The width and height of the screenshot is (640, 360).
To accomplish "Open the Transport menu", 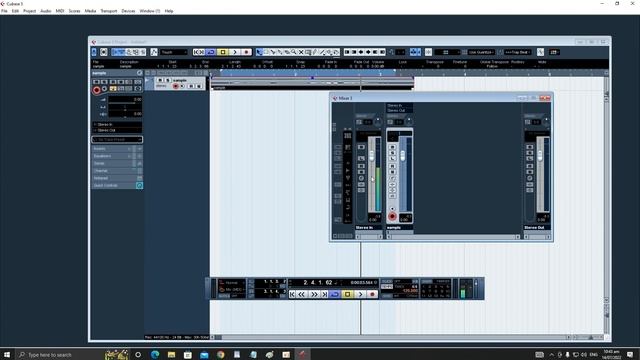I will (x=109, y=11).
